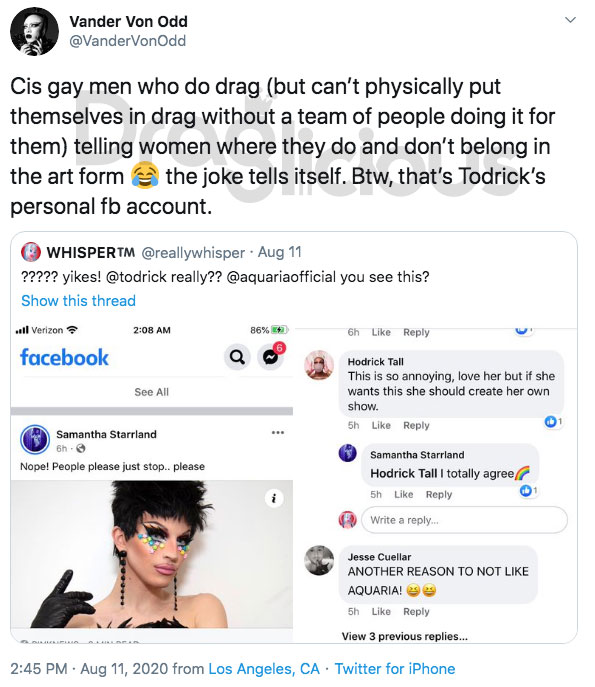
Task: Click inside the Write a reply field
Action: [464, 520]
